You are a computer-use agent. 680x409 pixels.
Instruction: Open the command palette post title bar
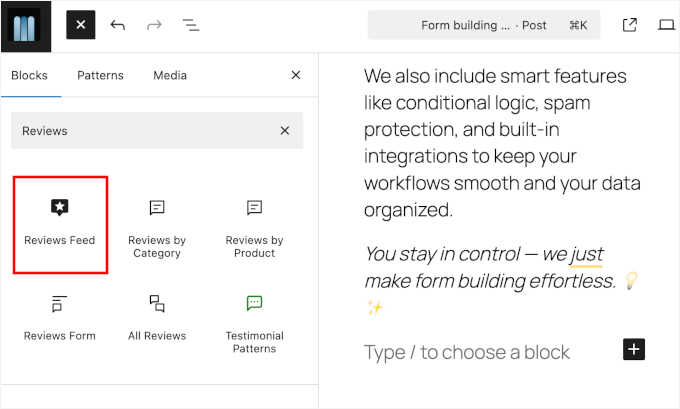point(484,25)
